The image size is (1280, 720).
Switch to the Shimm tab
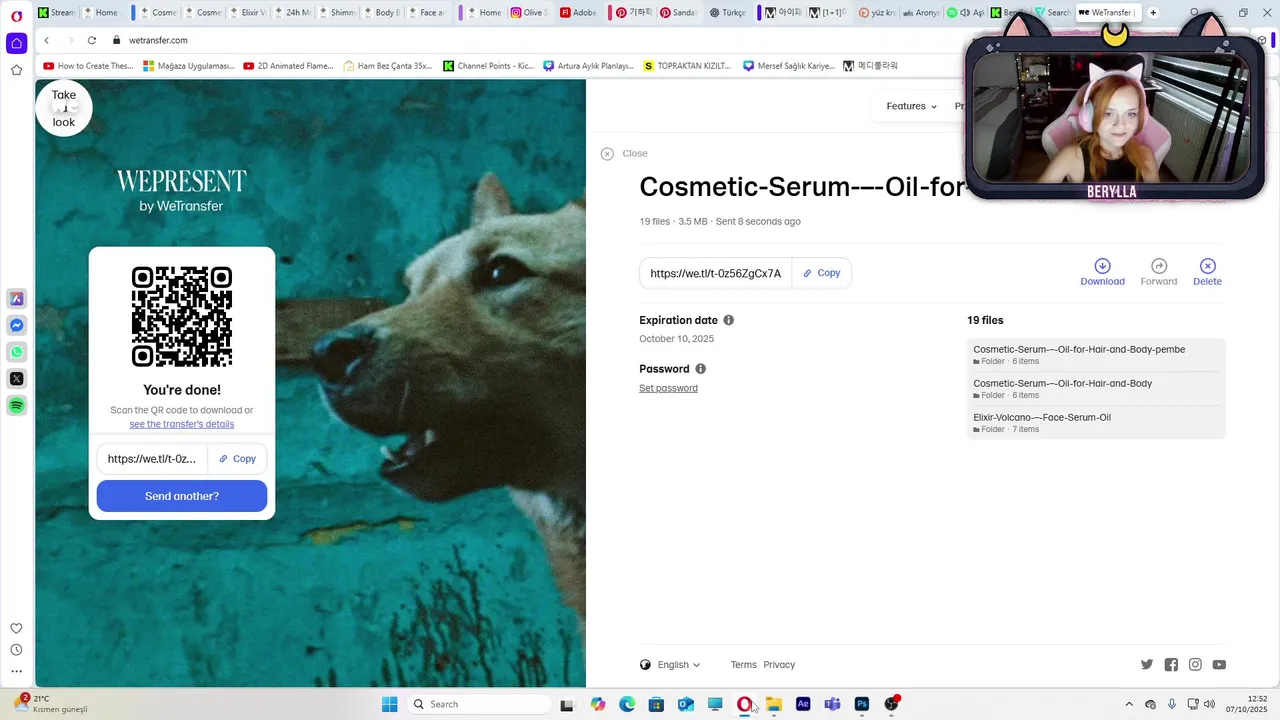[337, 13]
